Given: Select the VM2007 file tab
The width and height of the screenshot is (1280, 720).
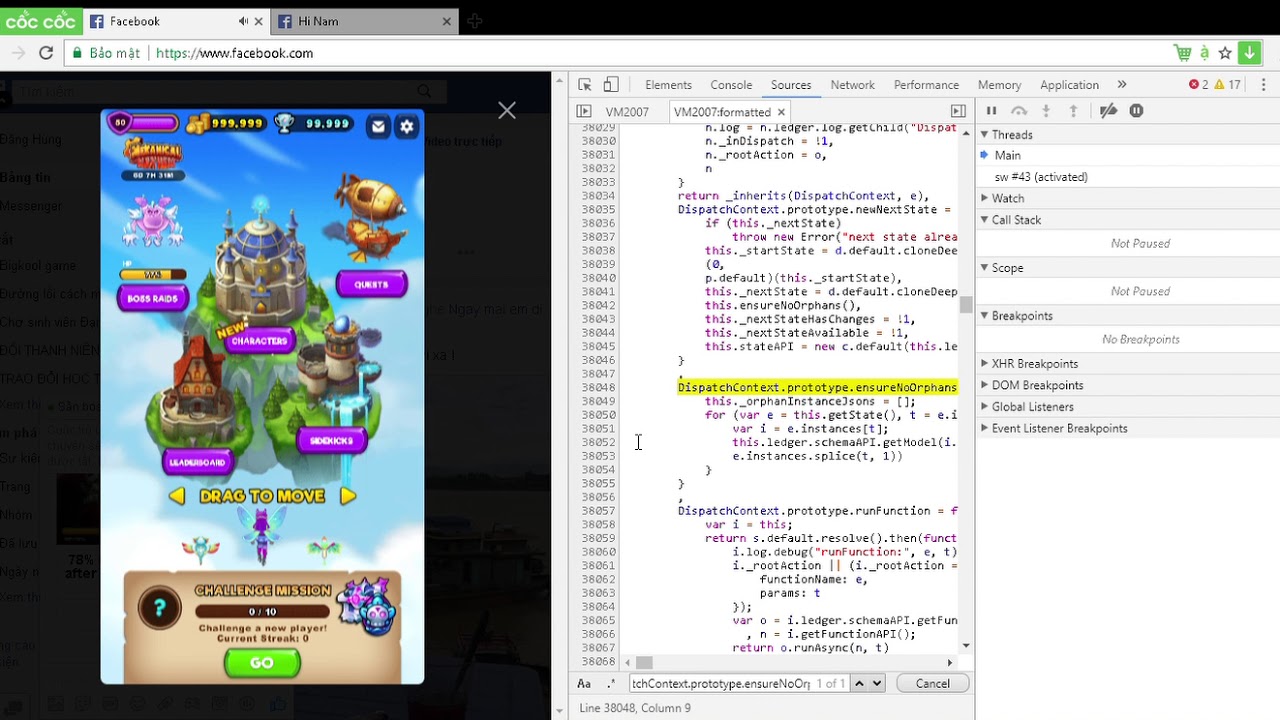Looking at the screenshot, I should (x=627, y=112).
